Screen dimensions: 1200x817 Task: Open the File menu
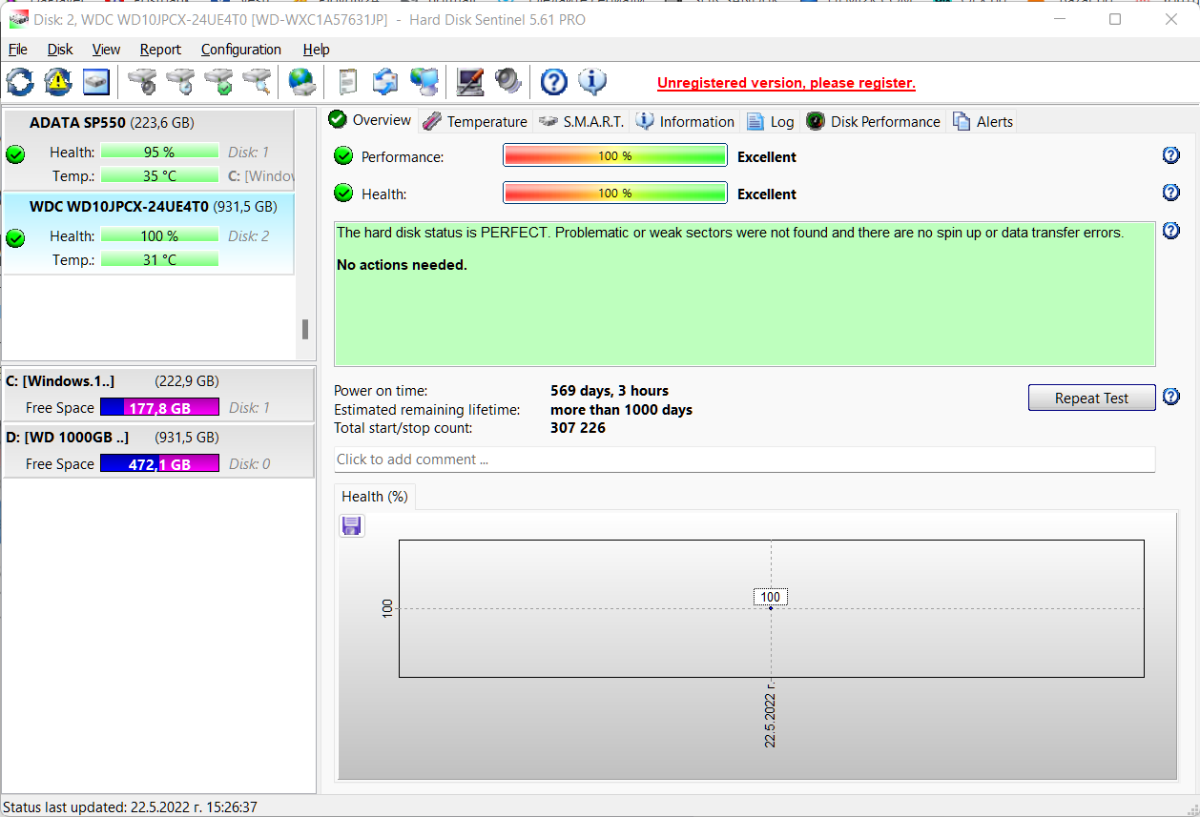pyautogui.click(x=18, y=49)
